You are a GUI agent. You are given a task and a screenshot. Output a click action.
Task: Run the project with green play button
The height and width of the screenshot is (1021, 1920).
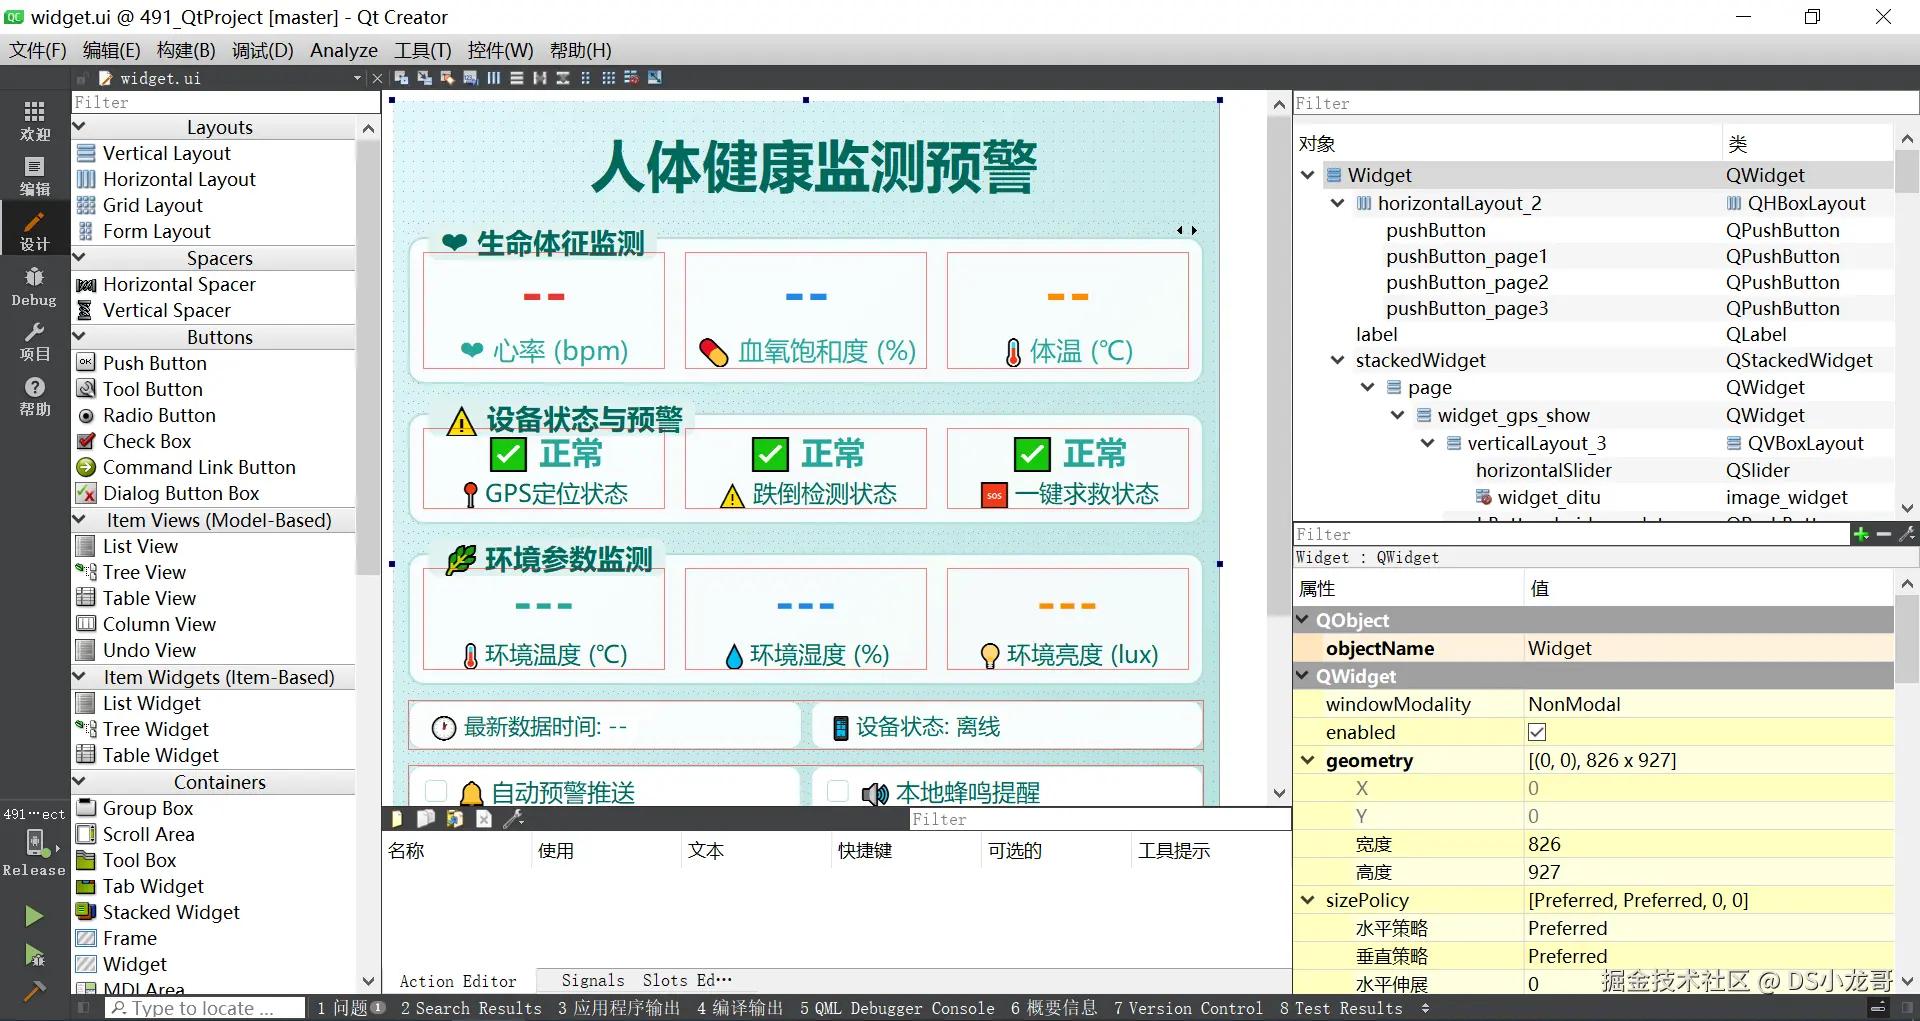[x=34, y=916]
